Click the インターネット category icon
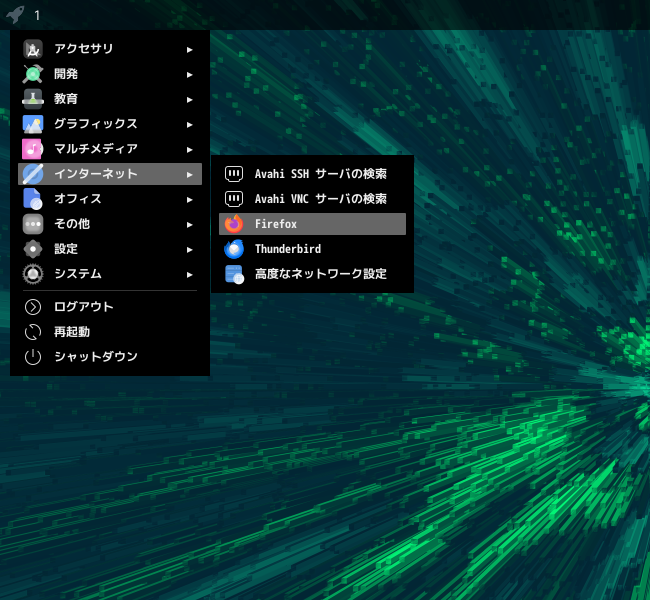Image resolution: width=650 pixels, height=600 pixels. [33, 174]
